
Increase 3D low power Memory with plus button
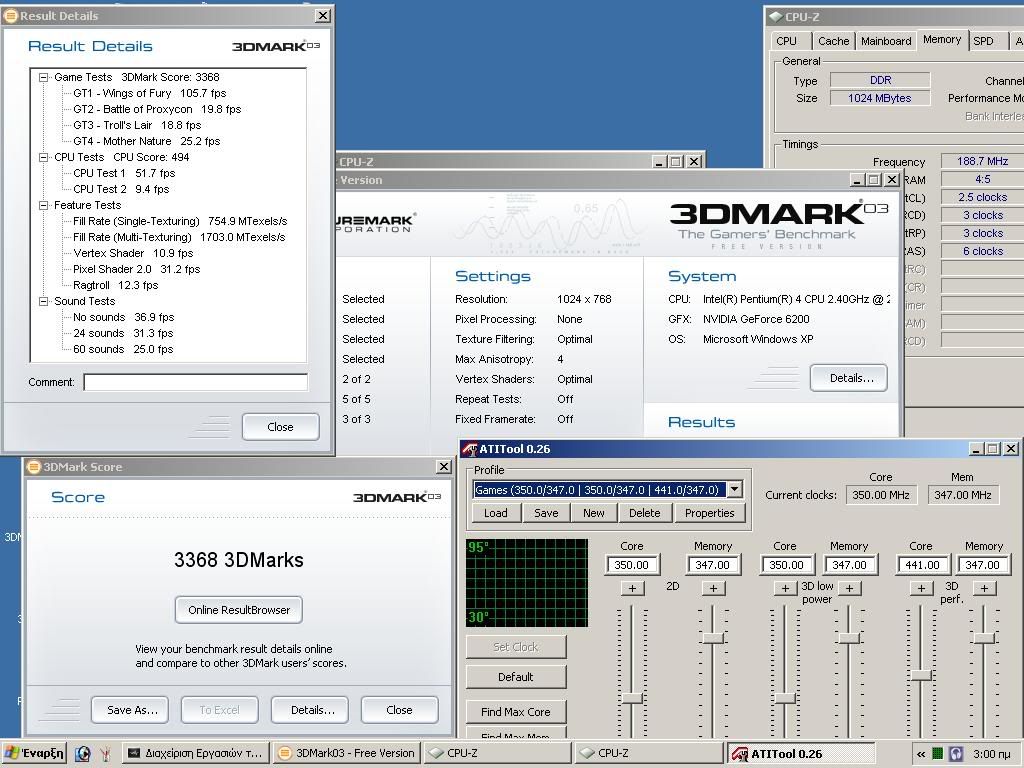click(849, 588)
